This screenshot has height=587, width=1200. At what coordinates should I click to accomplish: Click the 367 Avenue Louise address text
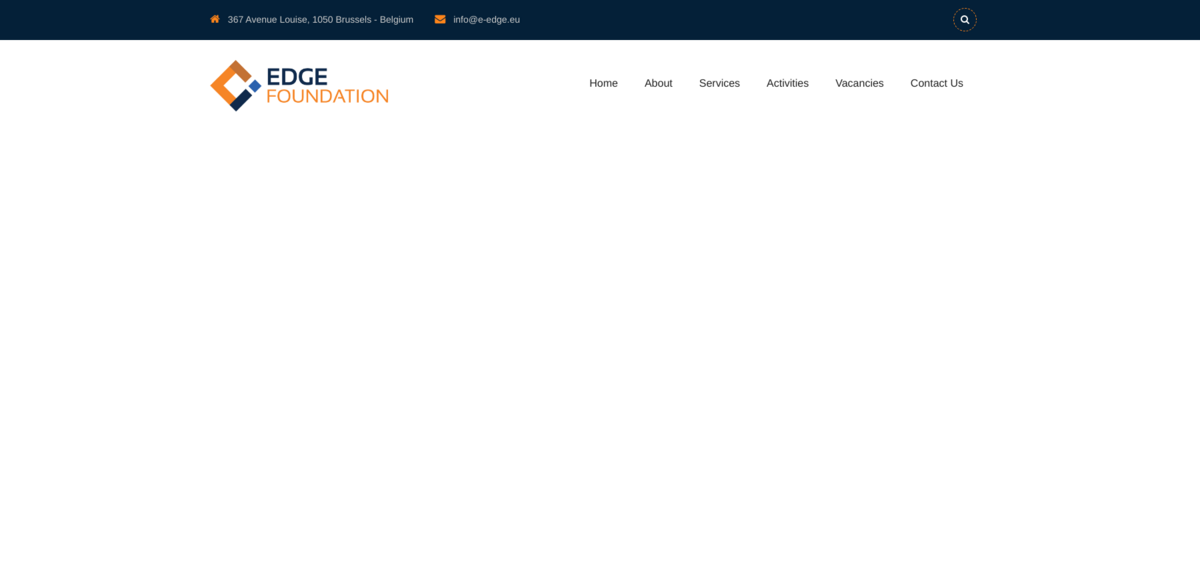[267, 19]
